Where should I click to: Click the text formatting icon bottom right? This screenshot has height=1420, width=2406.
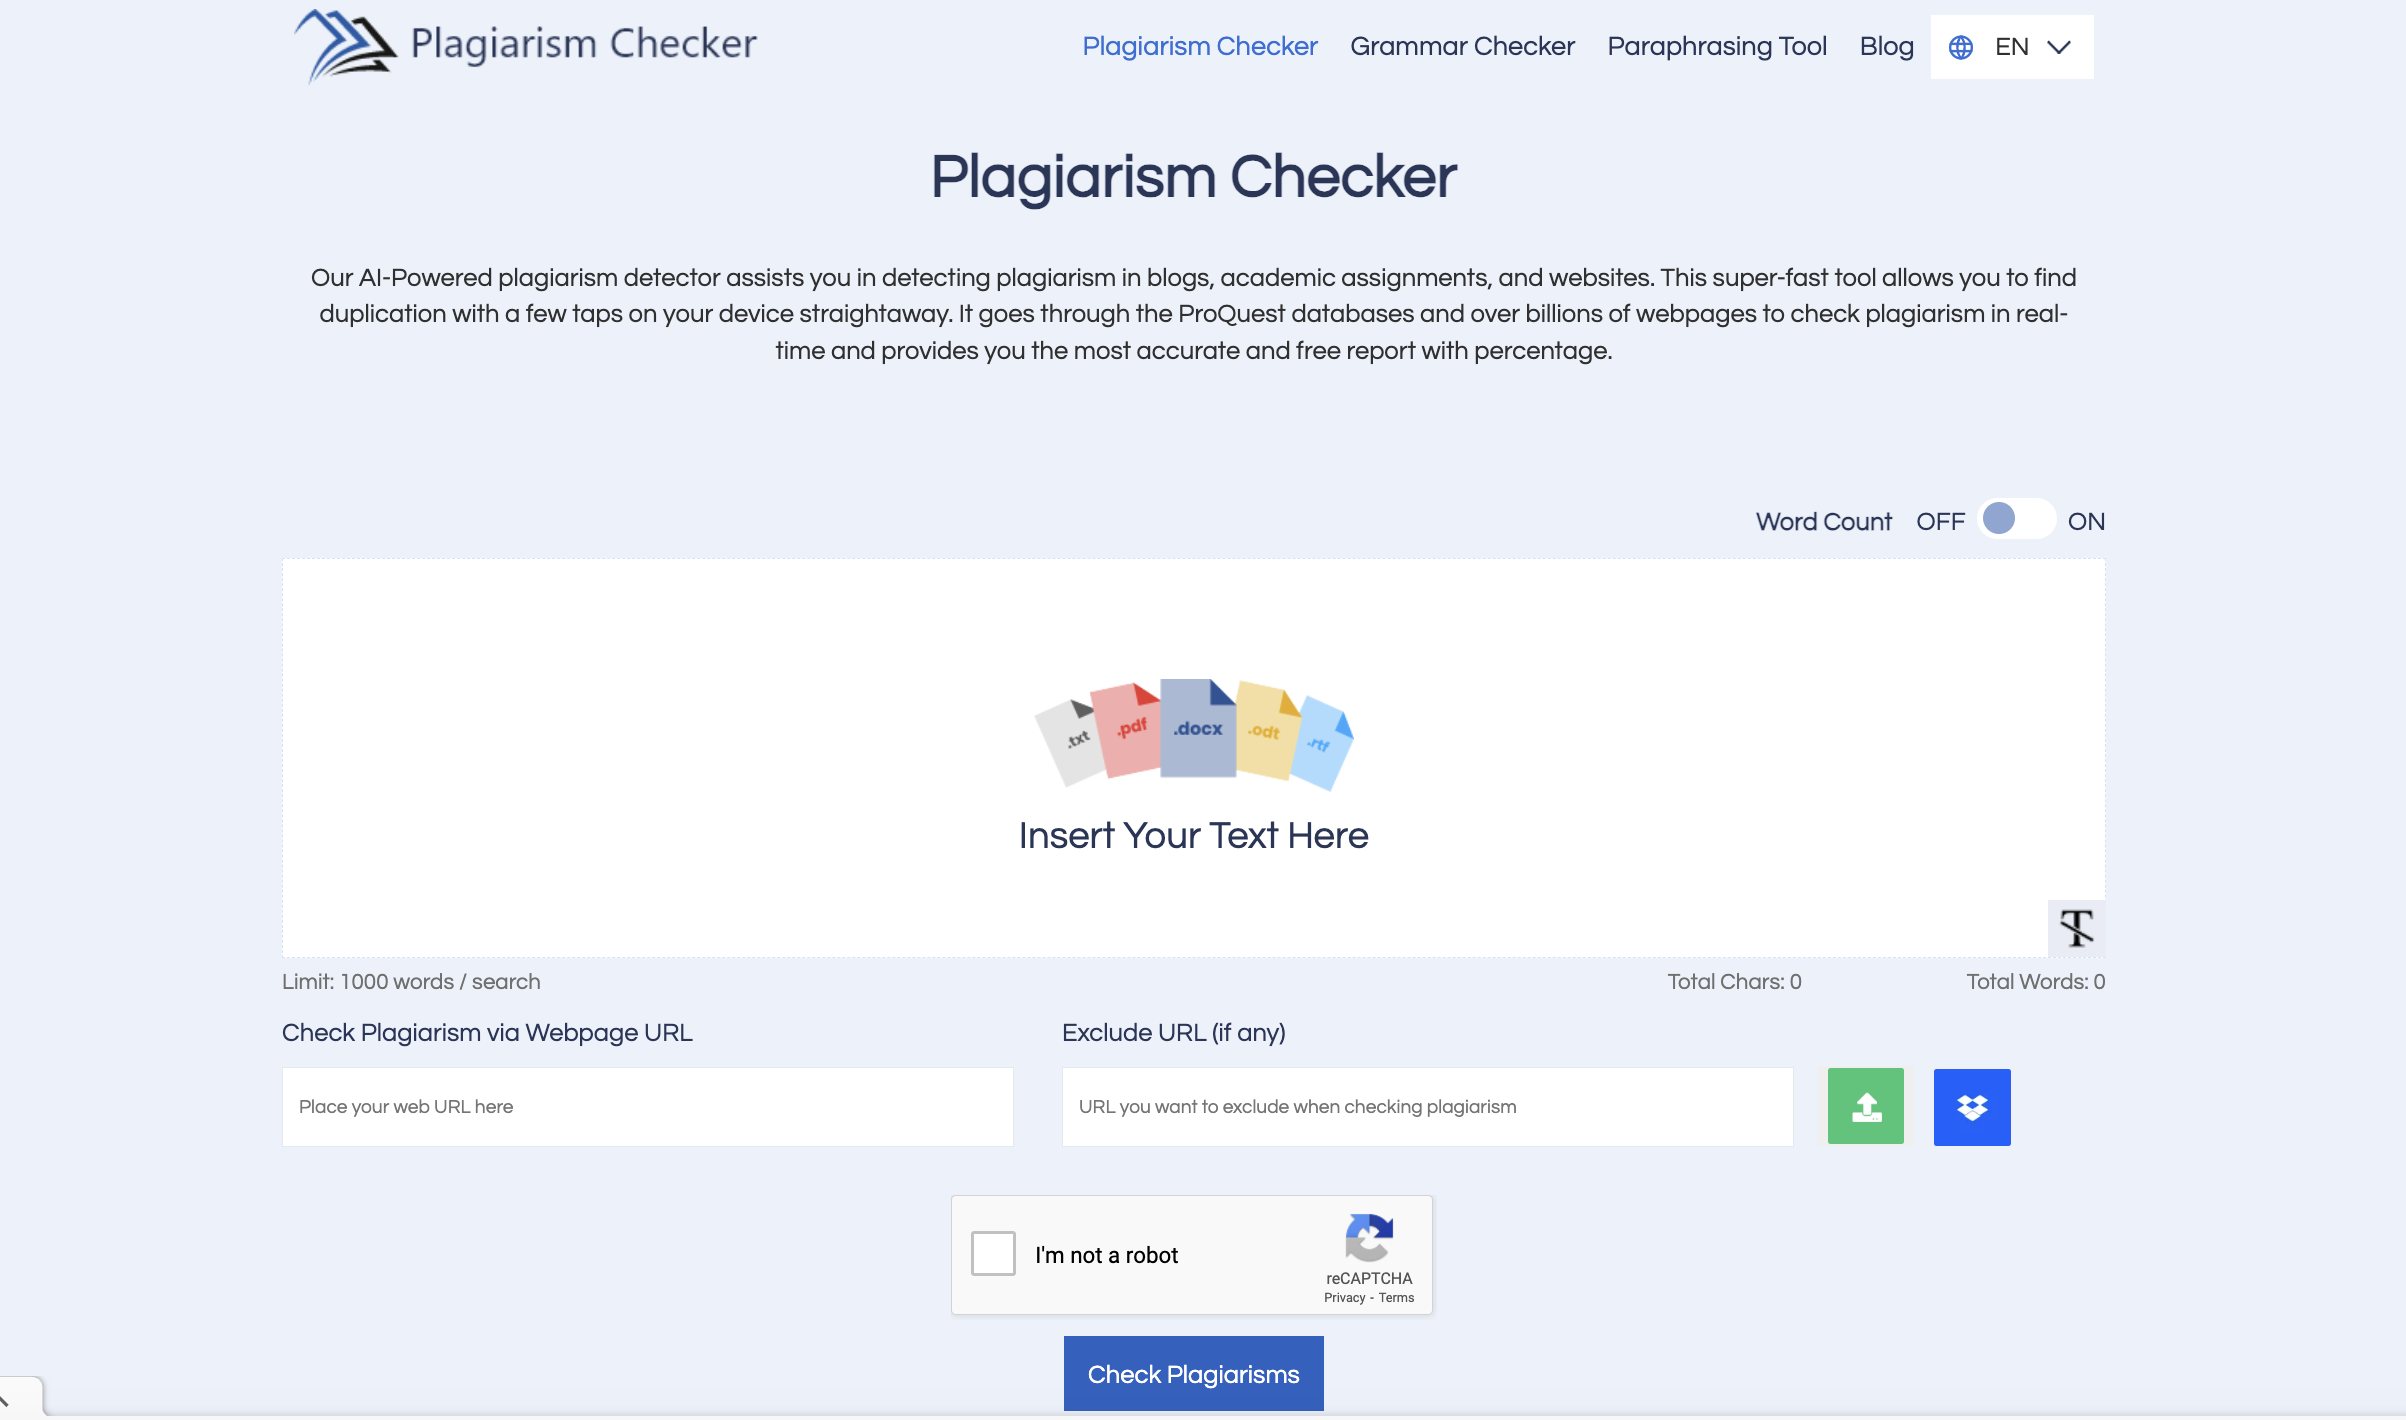tap(2077, 928)
